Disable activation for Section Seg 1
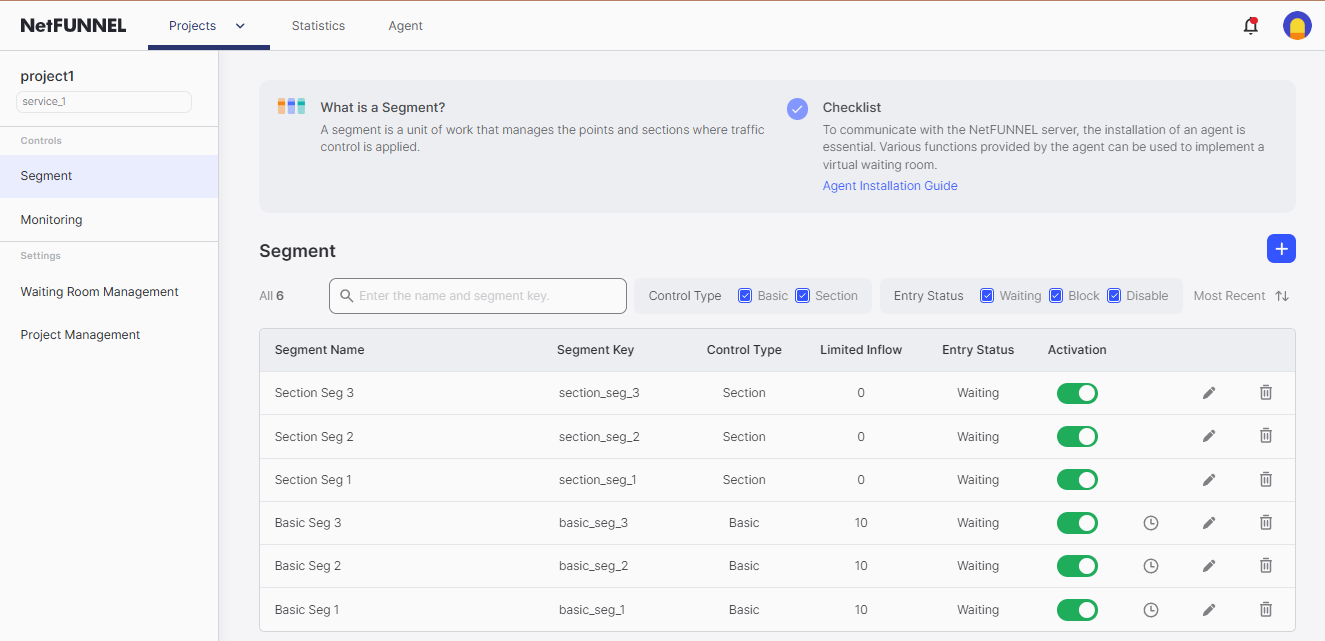Screen dimensions: 1325x641 (x=1077, y=479)
